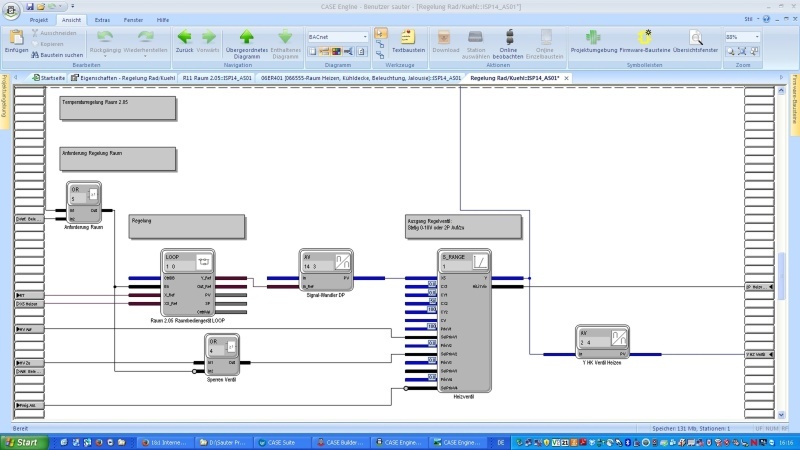Click the zoom magnifier icon

click(x=731, y=51)
